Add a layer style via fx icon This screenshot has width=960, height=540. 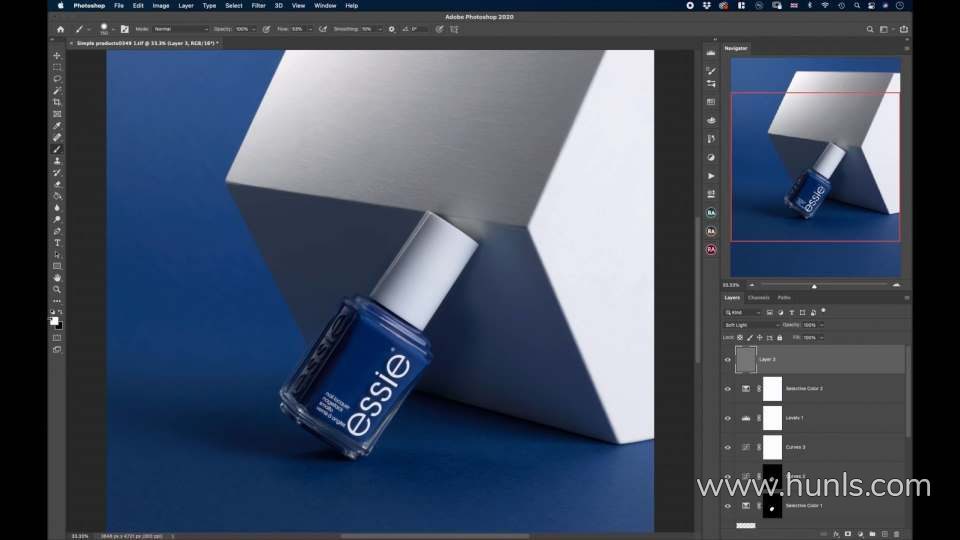pyautogui.click(x=836, y=534)
